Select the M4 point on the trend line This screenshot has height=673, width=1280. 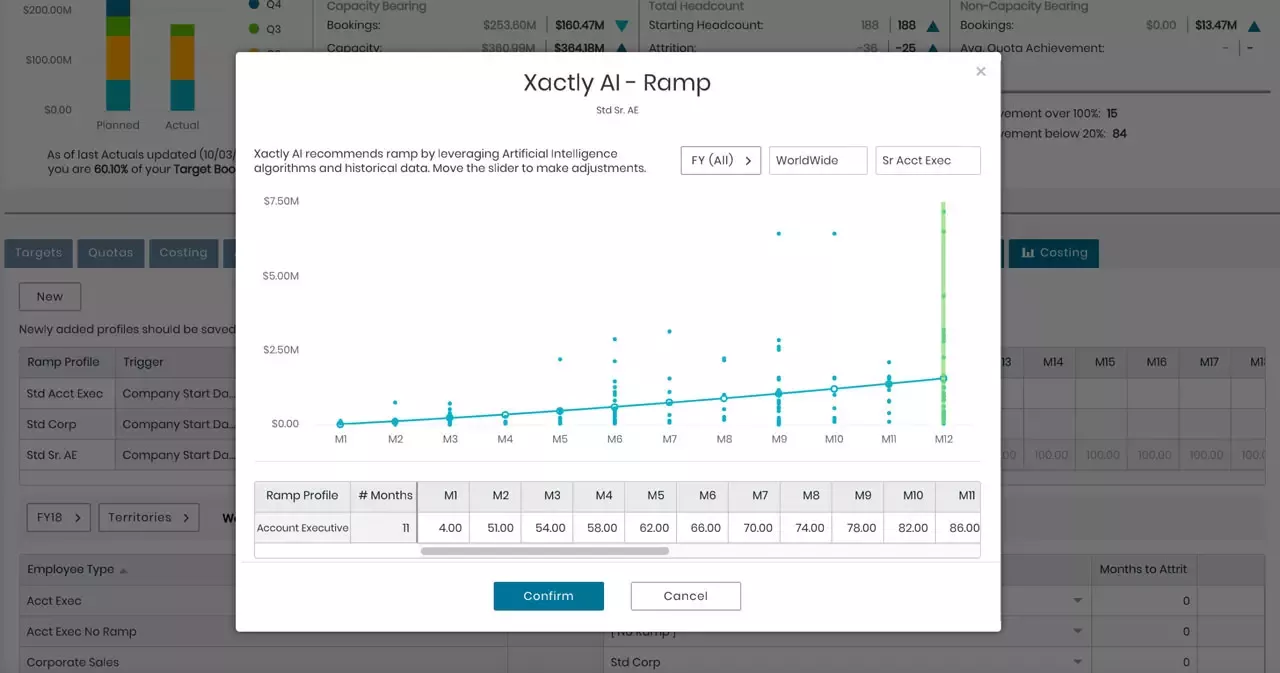pos(505,414)
